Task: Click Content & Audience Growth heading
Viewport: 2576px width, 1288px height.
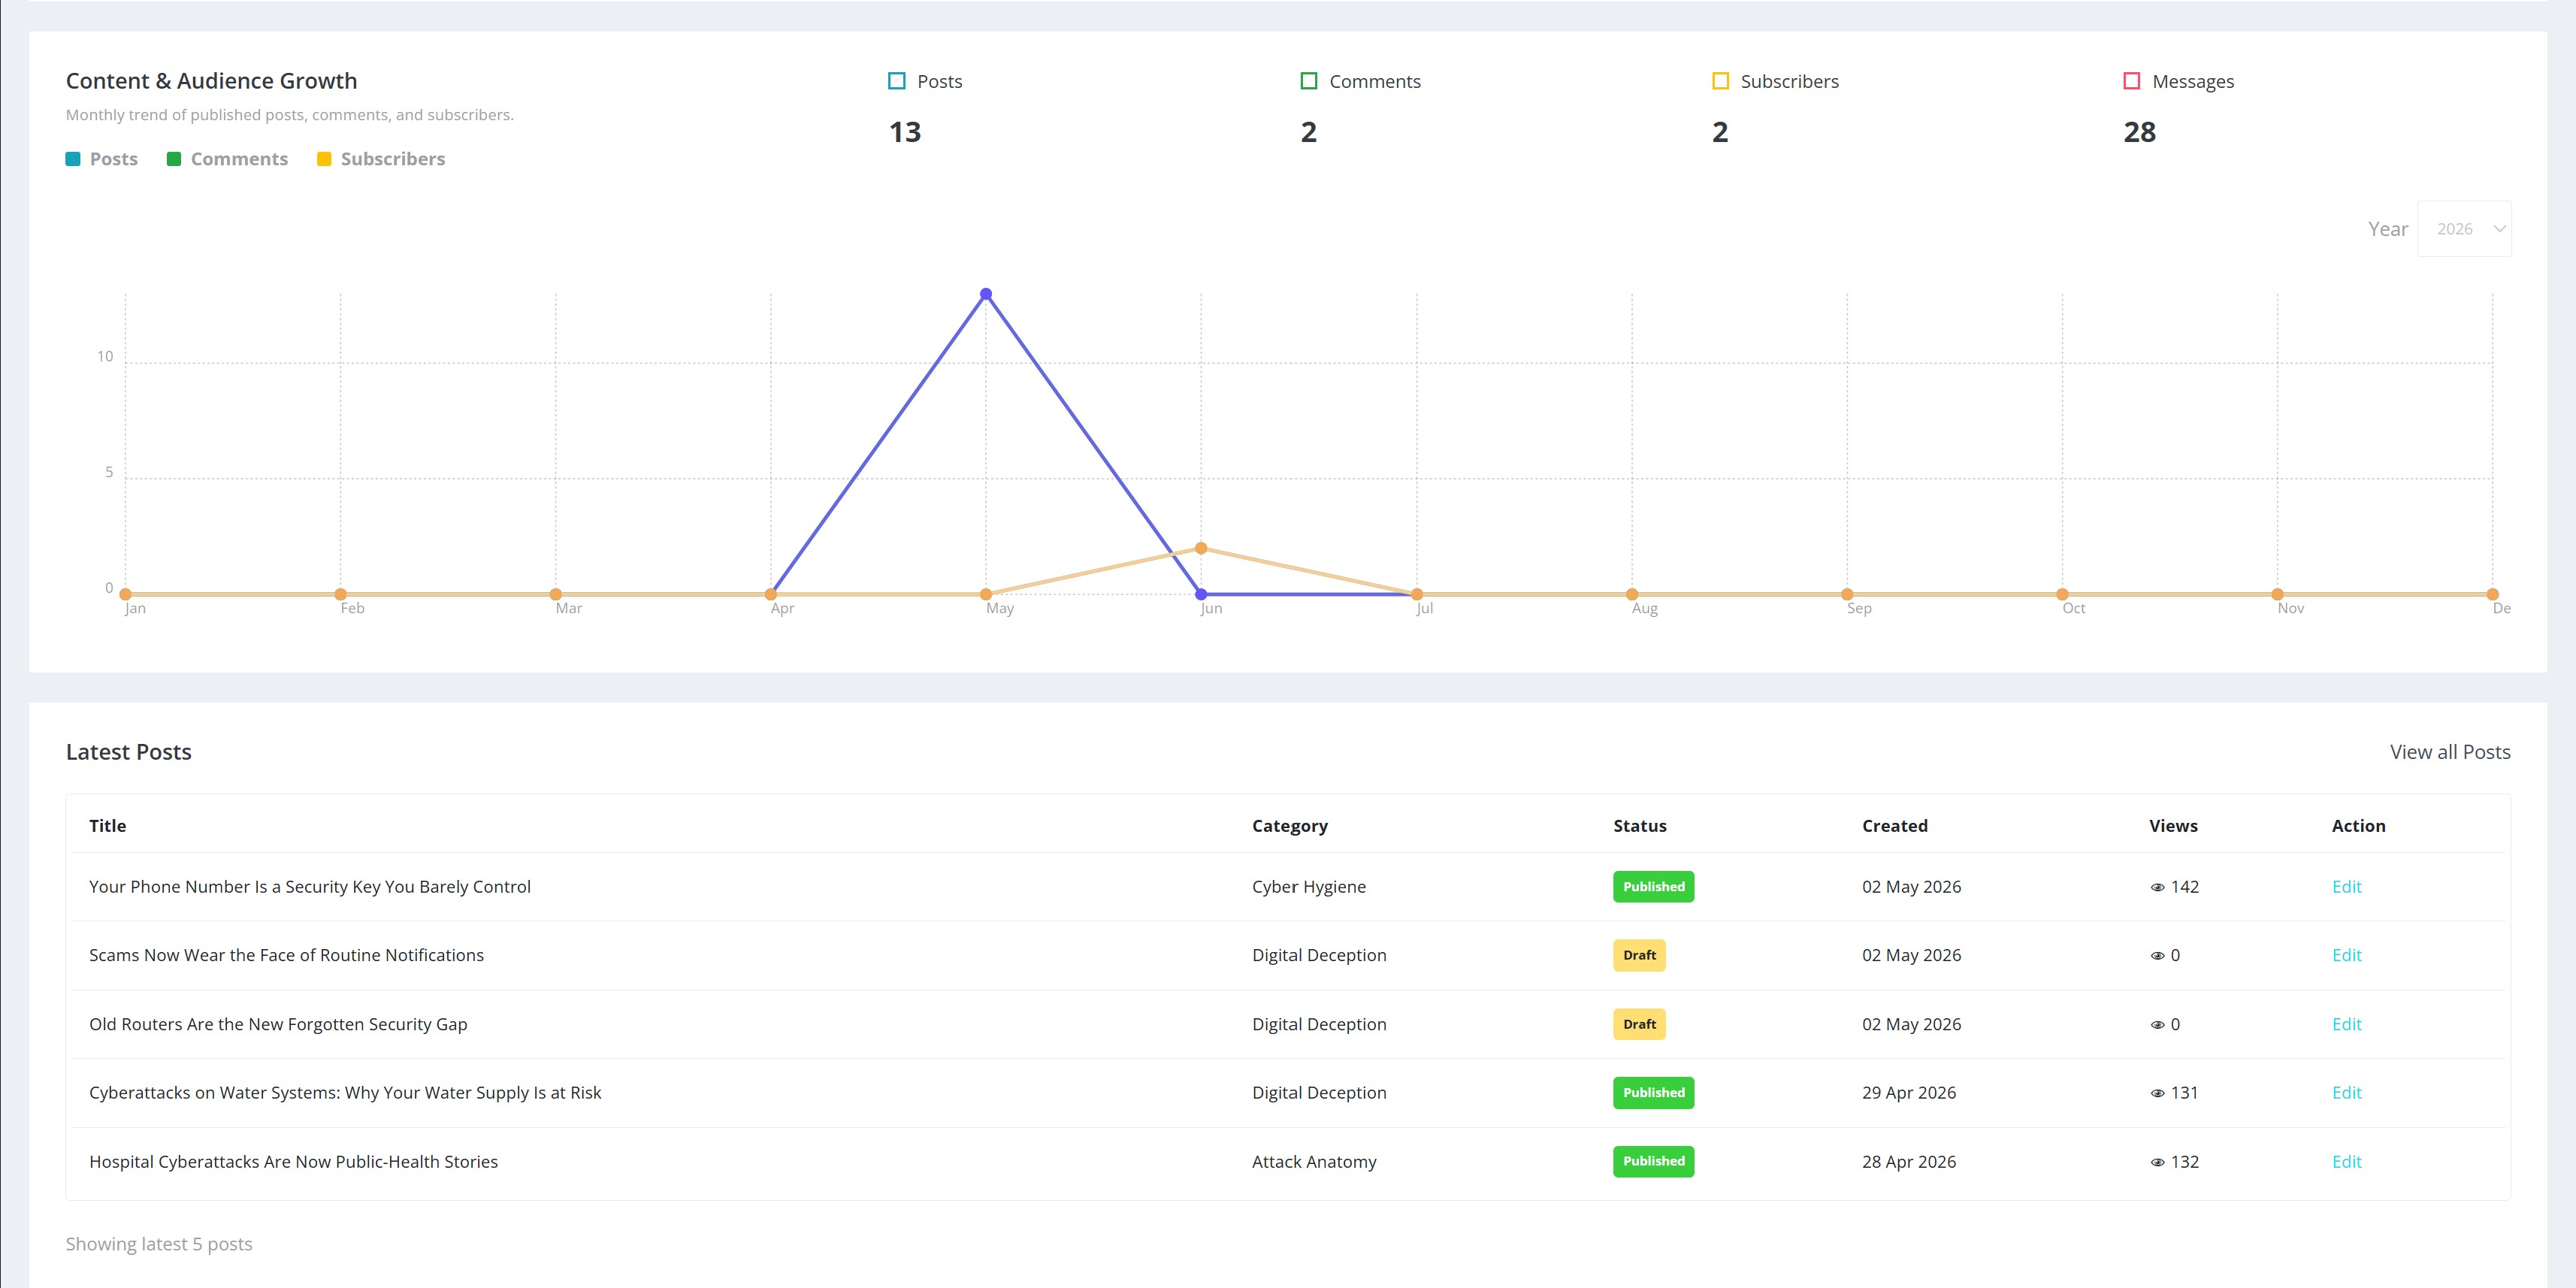Action: [211, 81]
